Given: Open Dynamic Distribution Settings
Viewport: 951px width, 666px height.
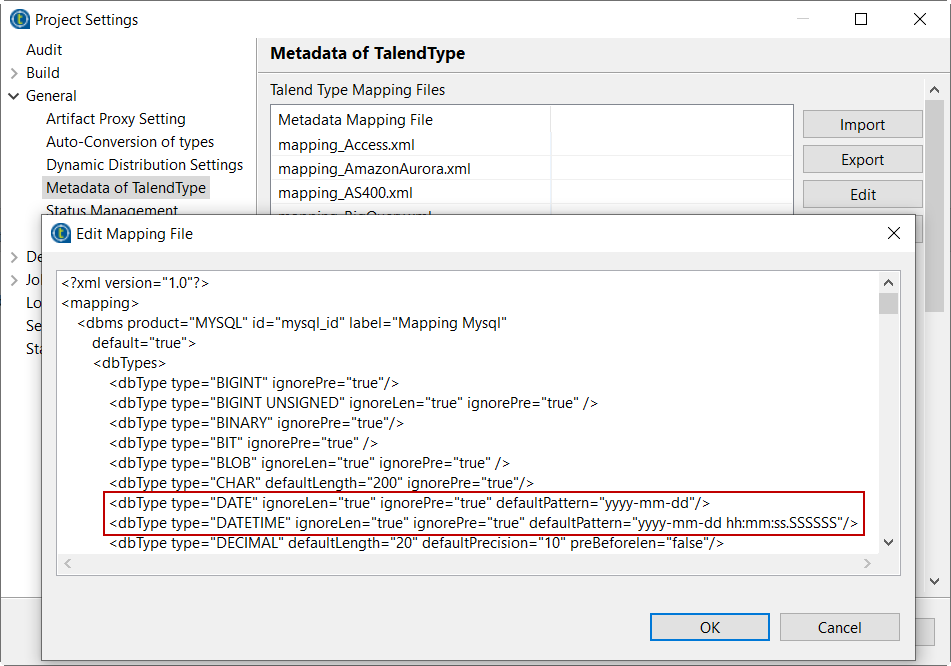Looking at the screenshot, I should point(144,165).
